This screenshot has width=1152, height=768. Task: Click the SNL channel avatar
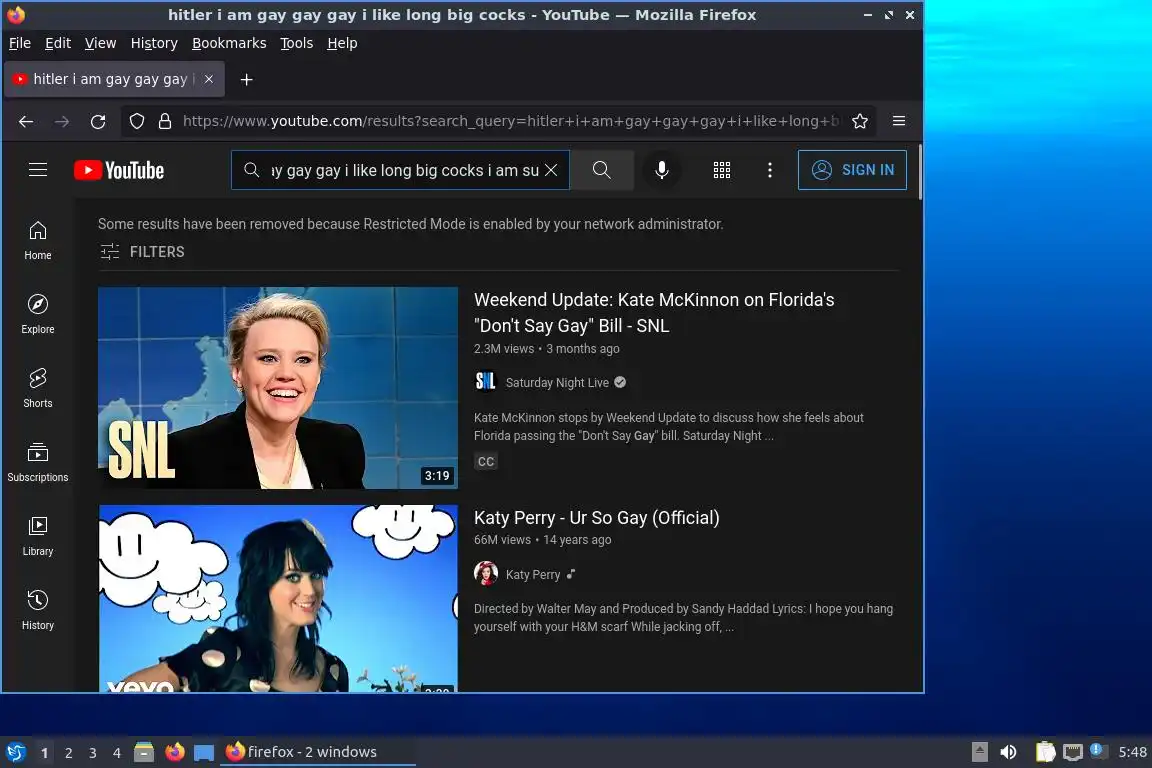[486, 381]
